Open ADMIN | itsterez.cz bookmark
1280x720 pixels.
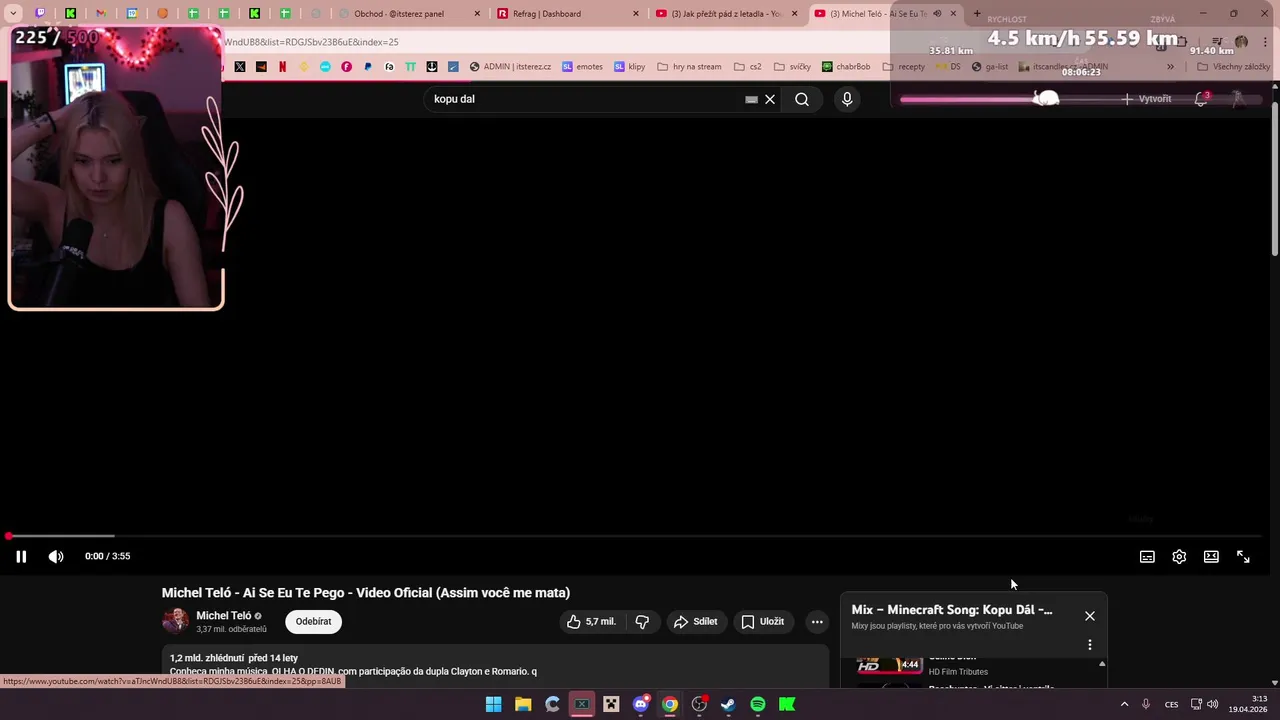pyautogui.click(x=510, y=67)
